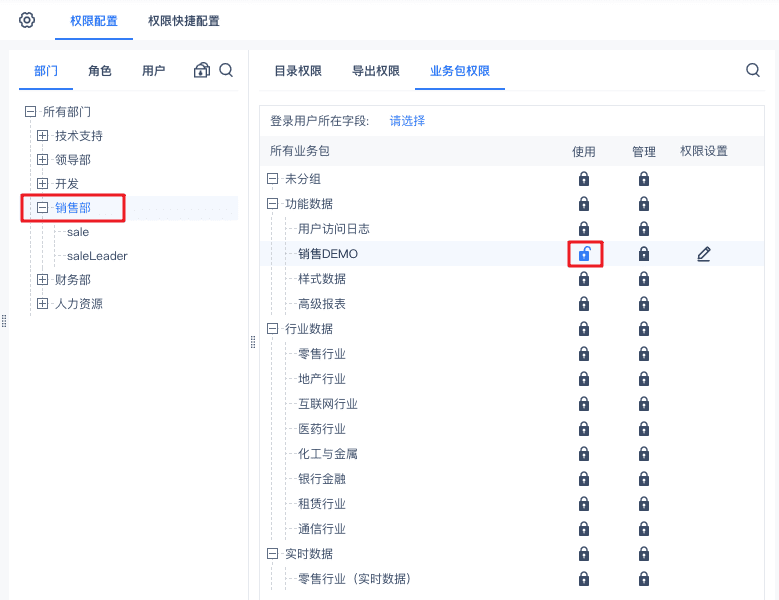The height and width of the screenshot is (600, 779).
Task: Click the panel splitter drag handle
Action: tap(252, 342)
